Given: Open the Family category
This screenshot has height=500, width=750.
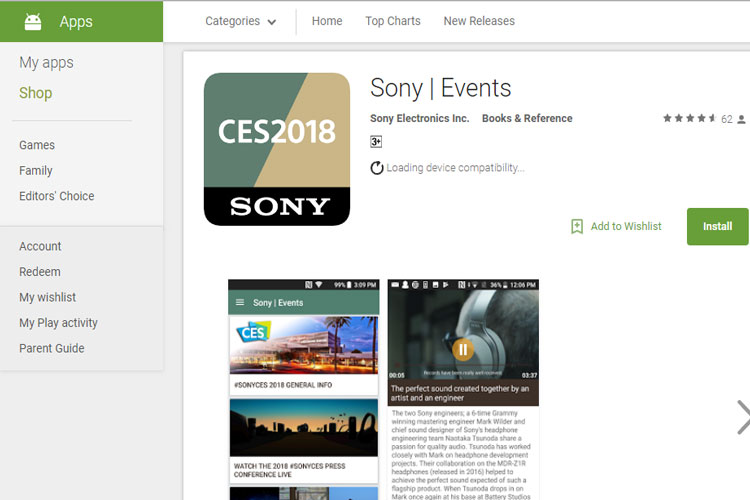Looking at the screenshot, I should tap(35, 170).
